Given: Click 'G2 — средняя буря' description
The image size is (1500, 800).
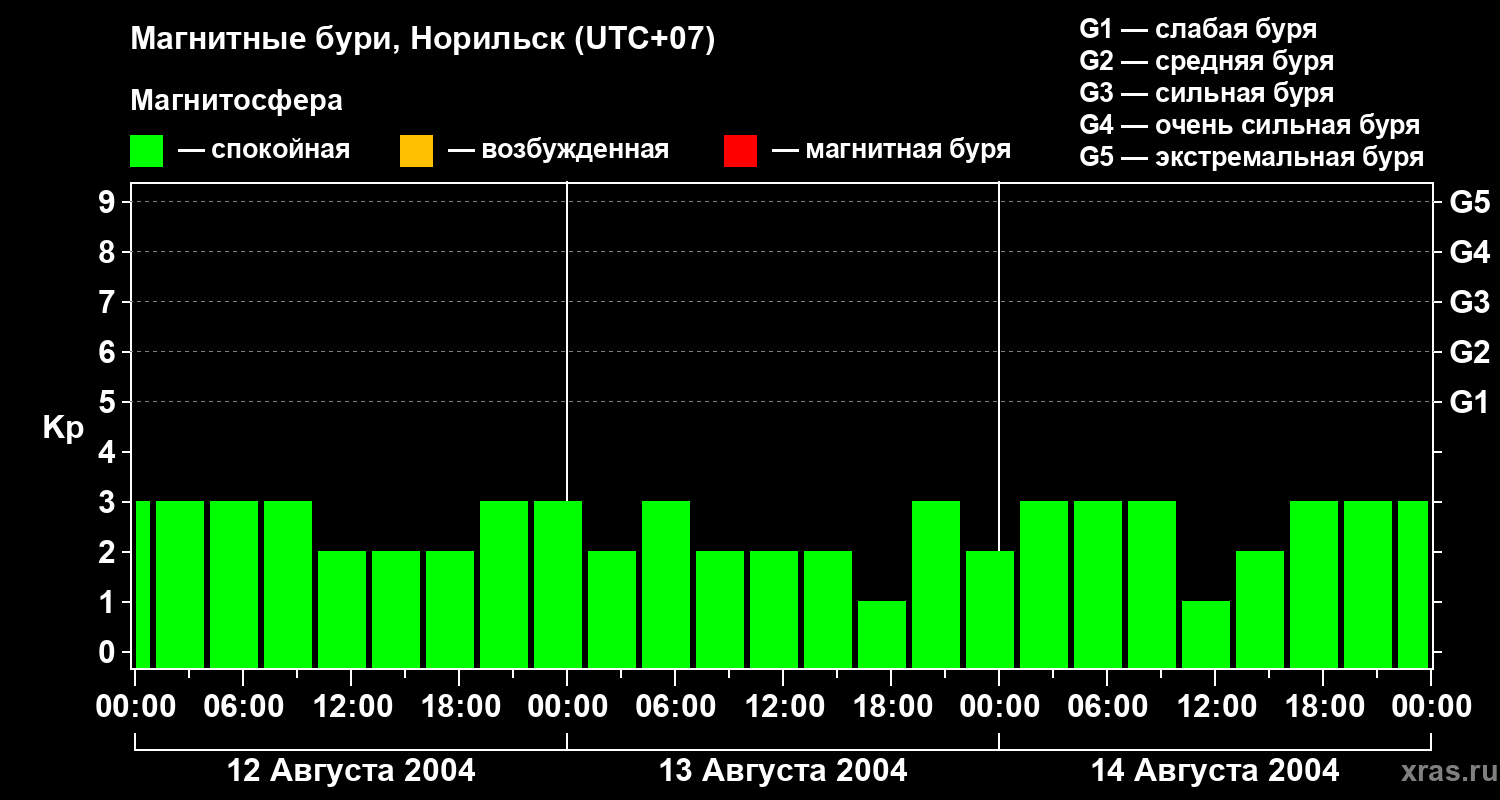Looking at the screenshot, I should [1207, 61].
